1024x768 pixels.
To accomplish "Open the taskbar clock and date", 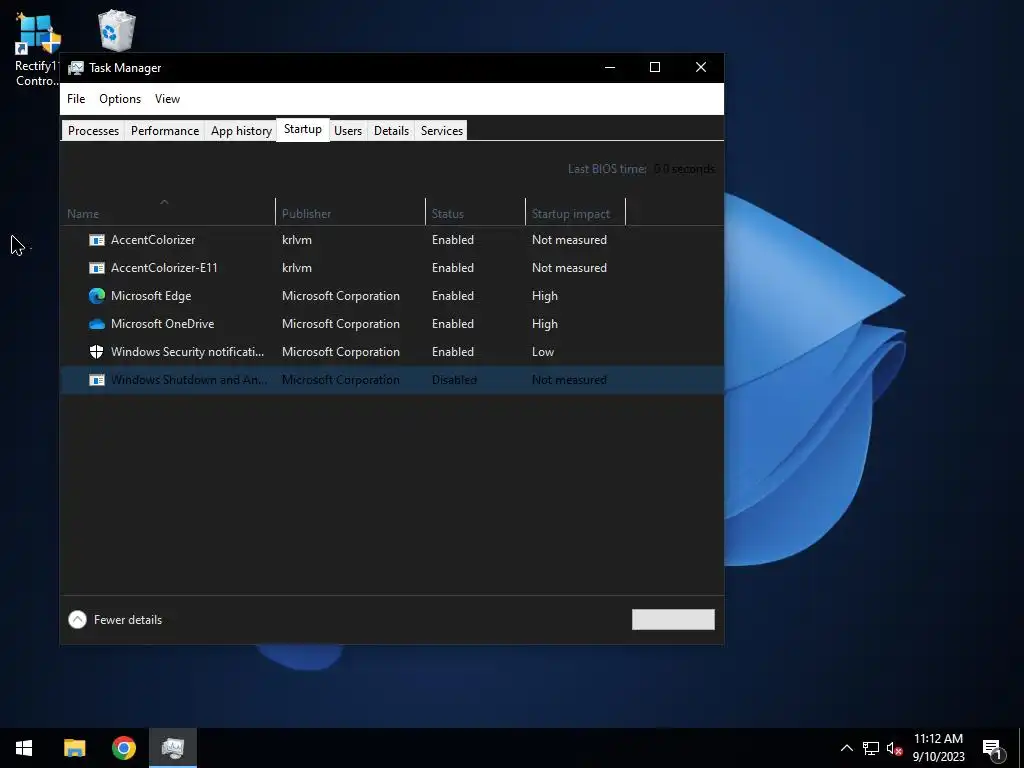I will (938, 748).
